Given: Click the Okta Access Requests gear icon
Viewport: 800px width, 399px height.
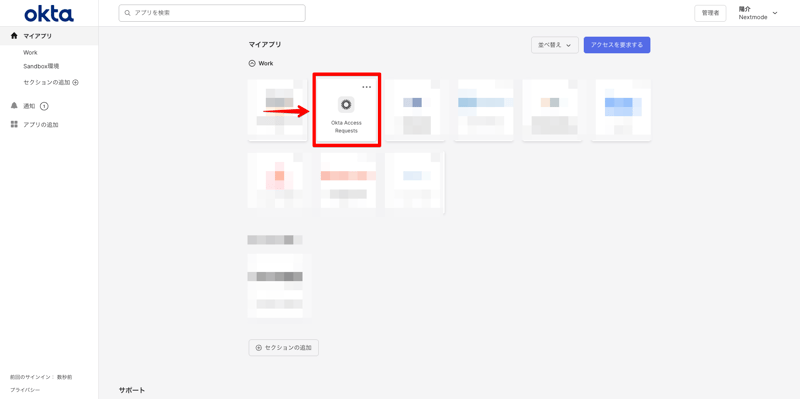Looking at the screenshot, I should click(x=346, y=105).
